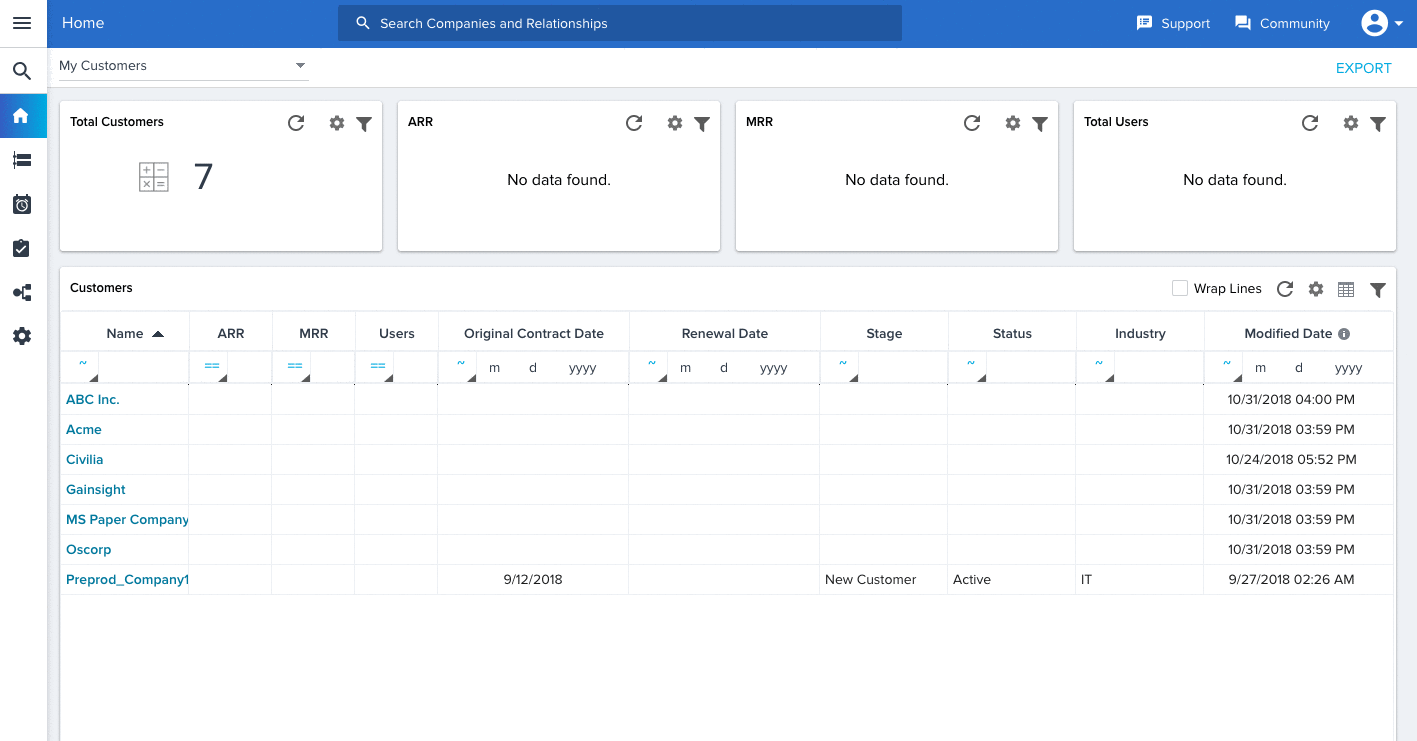Open Total Customers widget settings gear
The height and width of the screenshot is (741, 1417).
coord(337,123)
